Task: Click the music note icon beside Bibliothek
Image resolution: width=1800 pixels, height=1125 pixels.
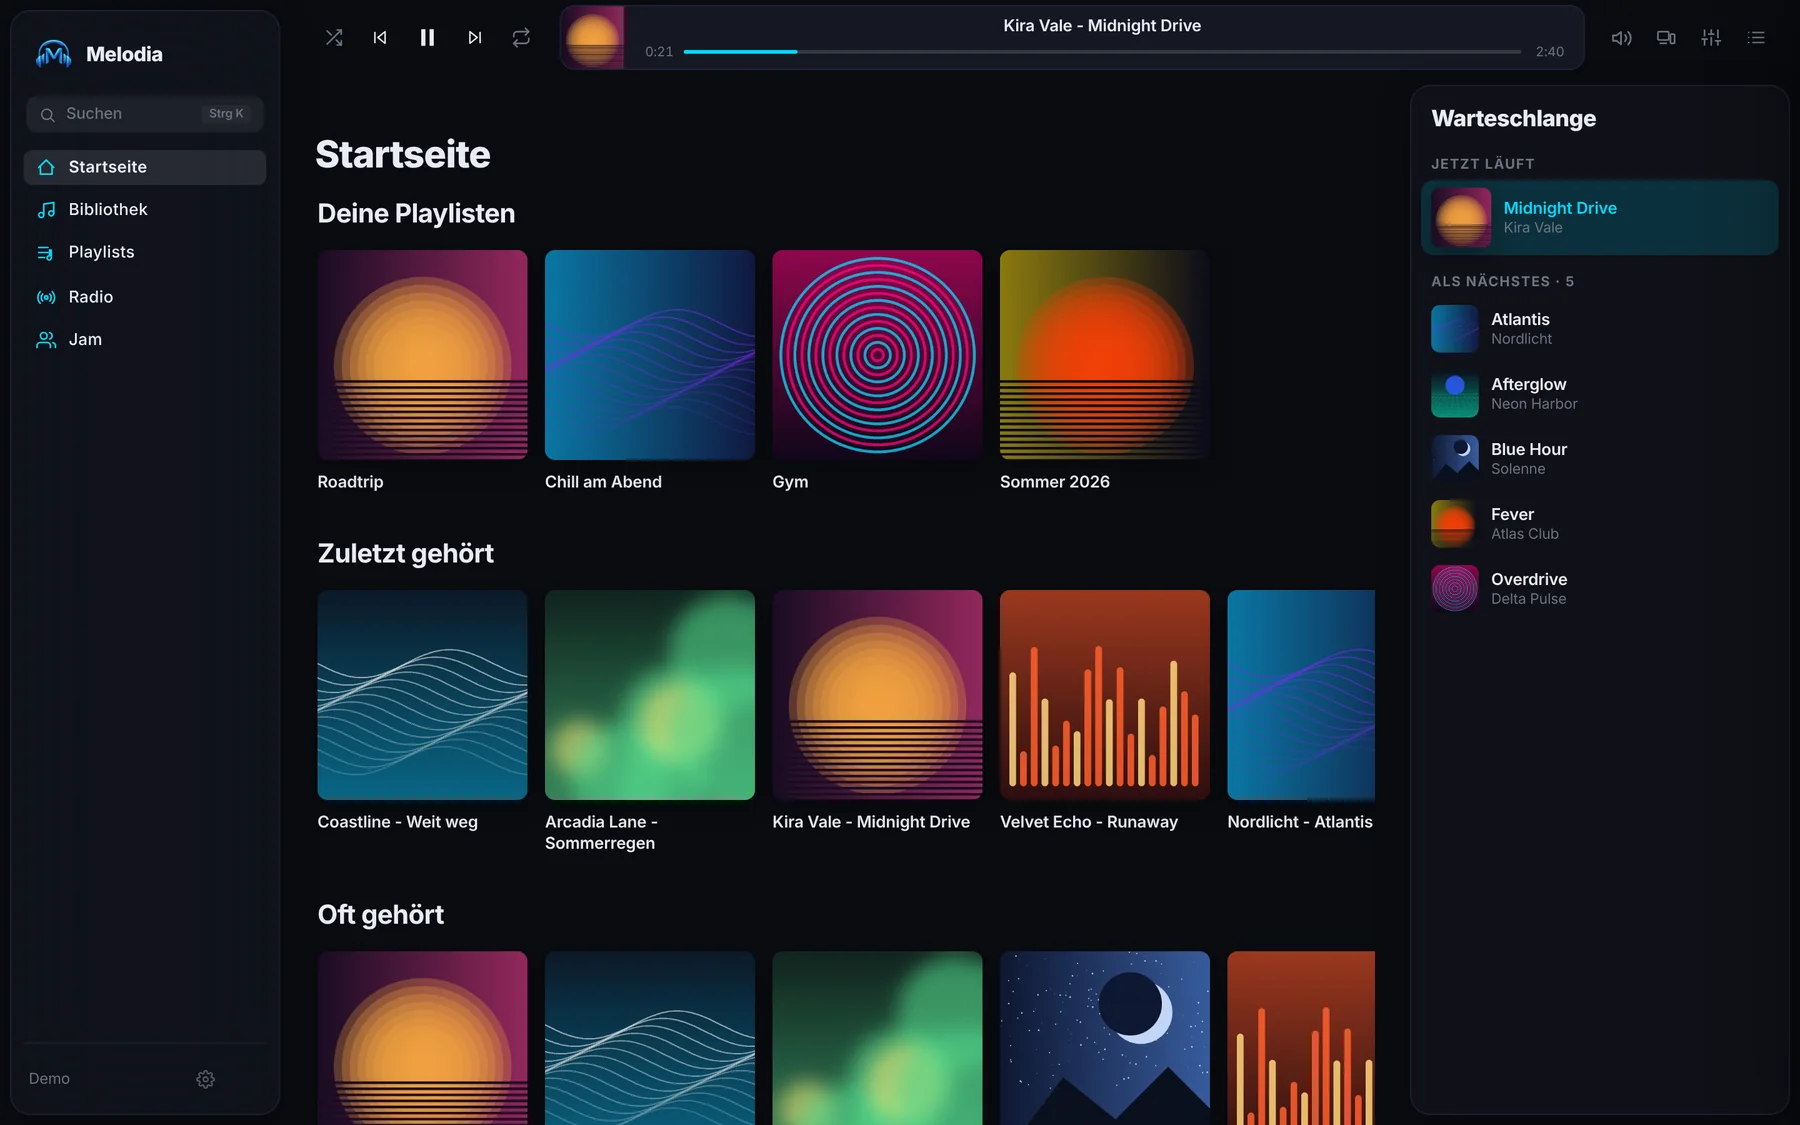Action: click(x=46, y=210)
